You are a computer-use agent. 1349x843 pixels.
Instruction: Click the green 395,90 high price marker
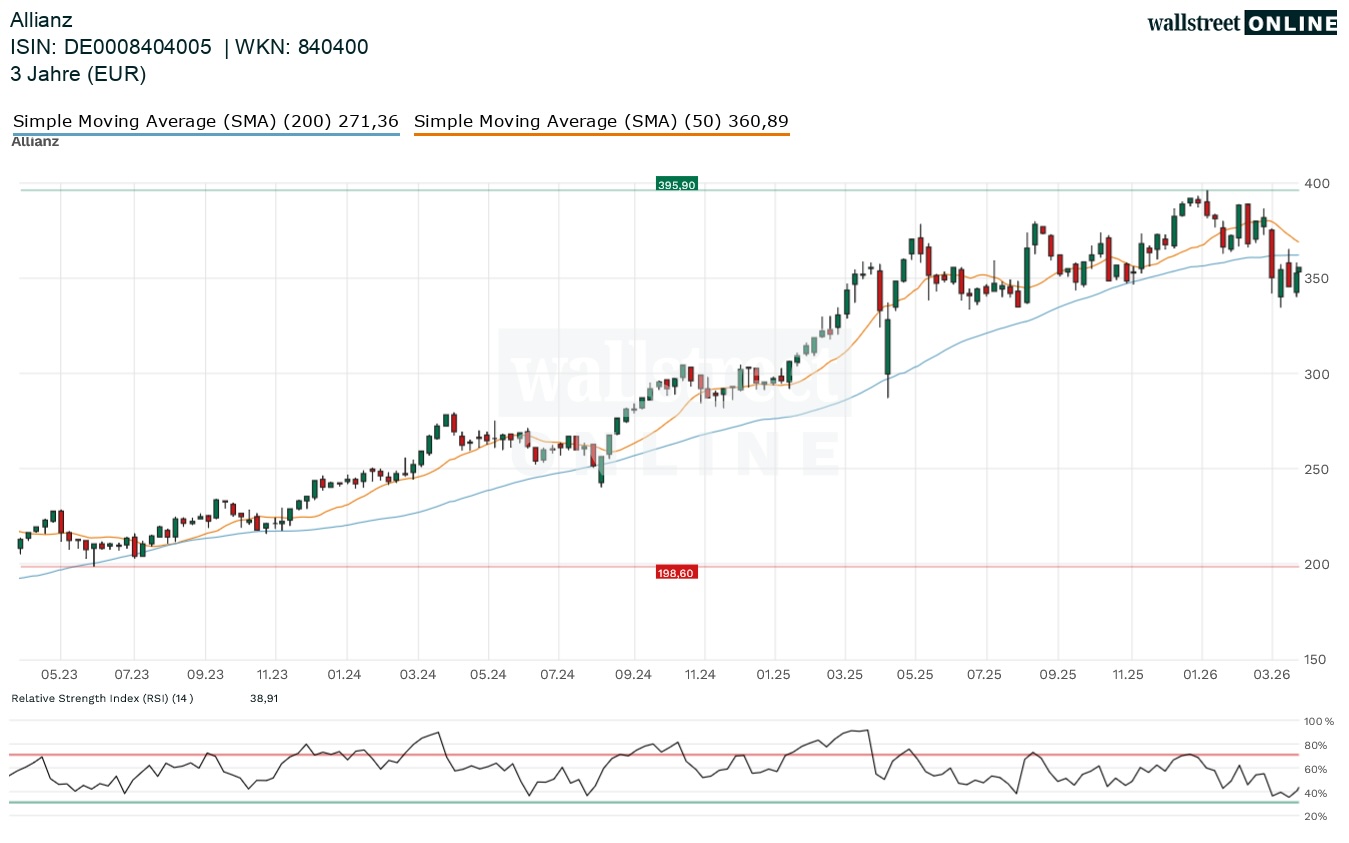(676, 184)
